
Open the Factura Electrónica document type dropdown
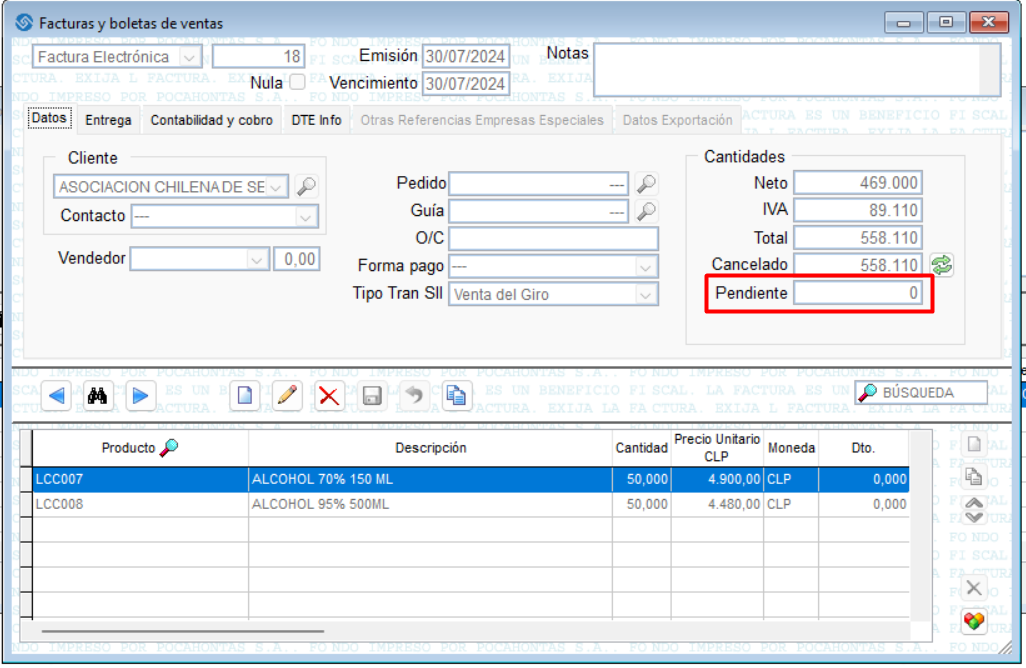[189, 58]
